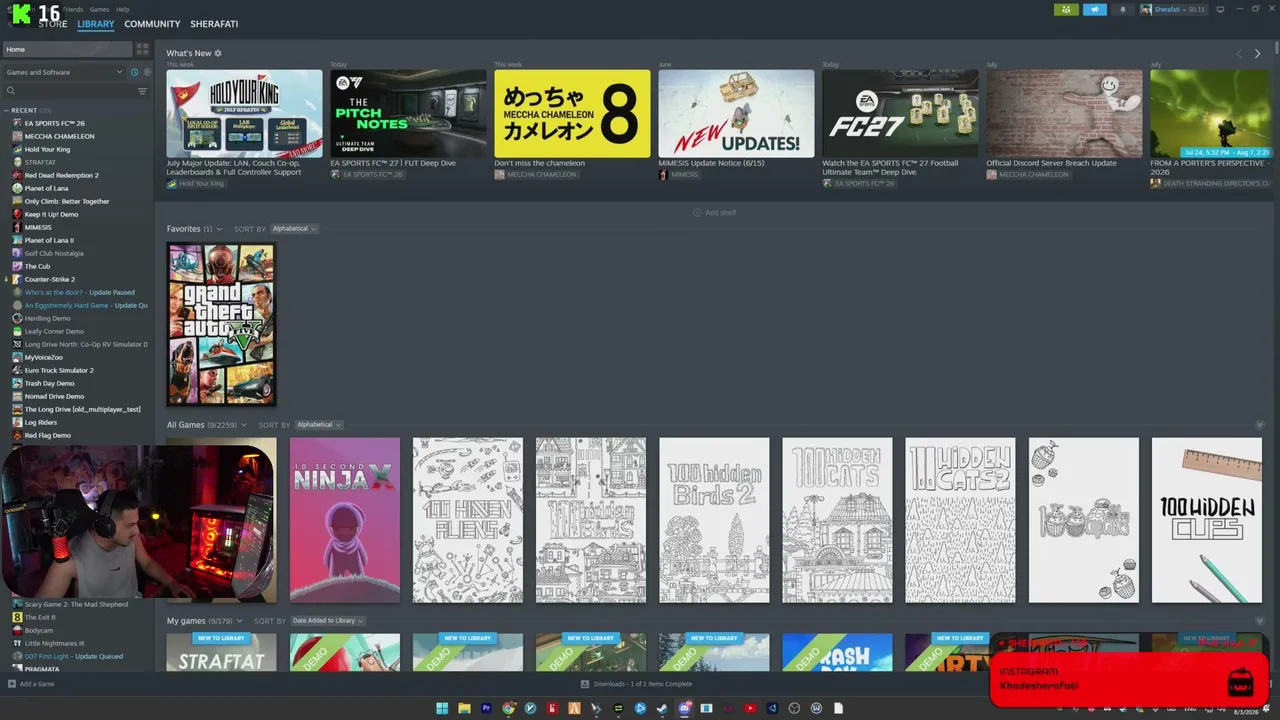This screenshot has height=720, width=1280.
Task: Click the Home button in sidebar
Action: pyautogui.click(x=67, y=49)
